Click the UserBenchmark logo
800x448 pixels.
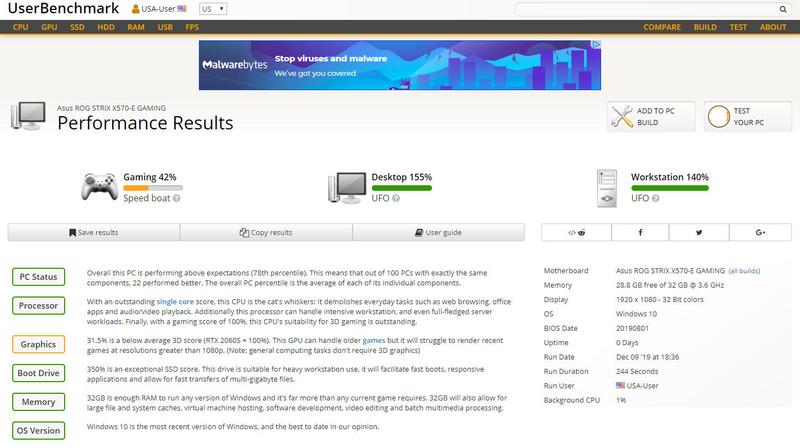point(63,8)
